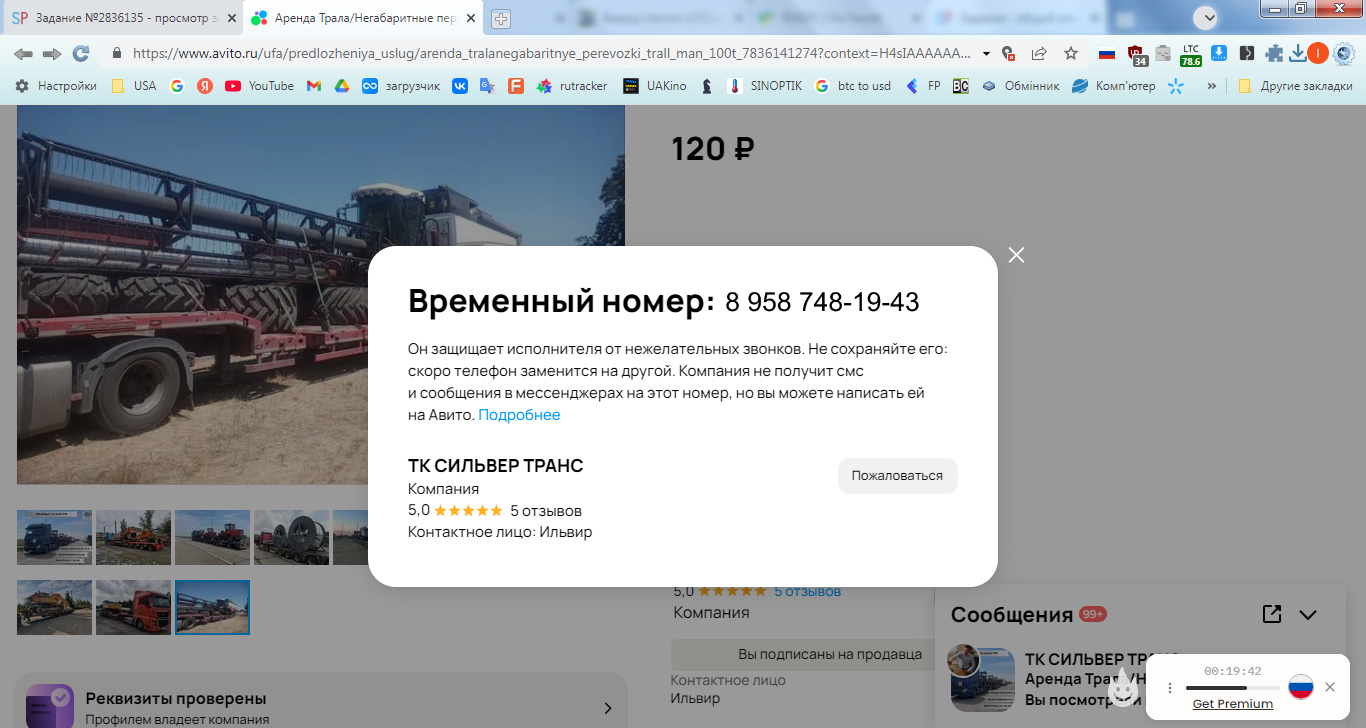Open address bar dropdown arrow
The image size is (1366, 728).
[x=987, y=54]
